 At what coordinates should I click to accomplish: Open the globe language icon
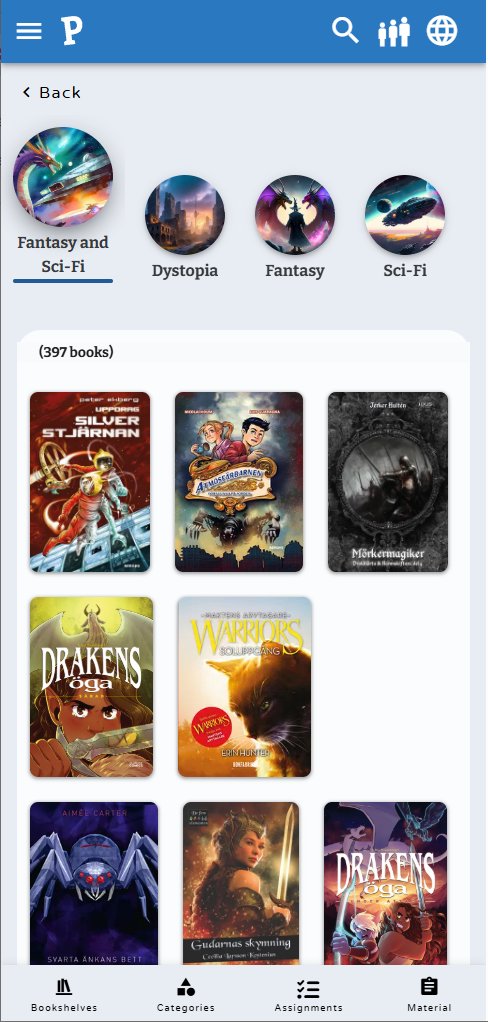coord(442,31)
